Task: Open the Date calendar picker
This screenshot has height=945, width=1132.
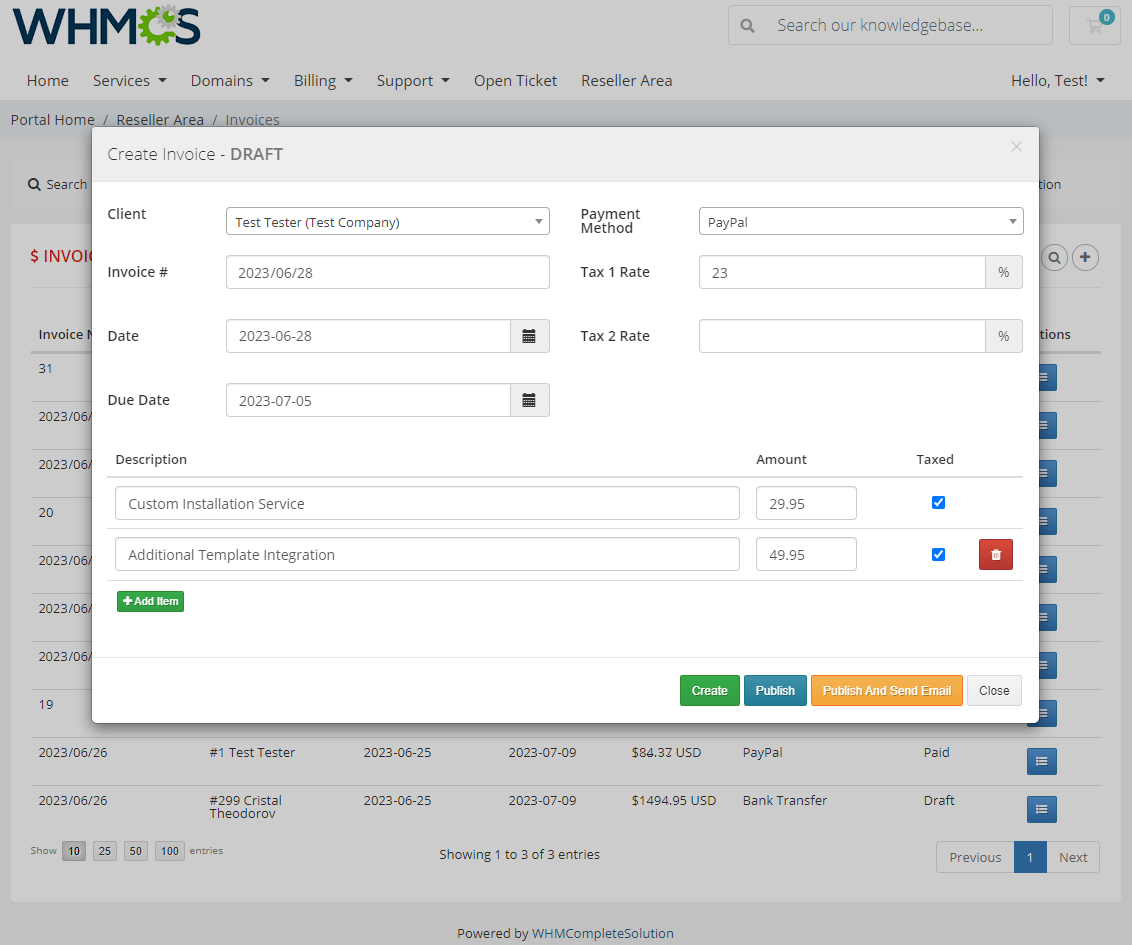Action: [x=530, y=336]
